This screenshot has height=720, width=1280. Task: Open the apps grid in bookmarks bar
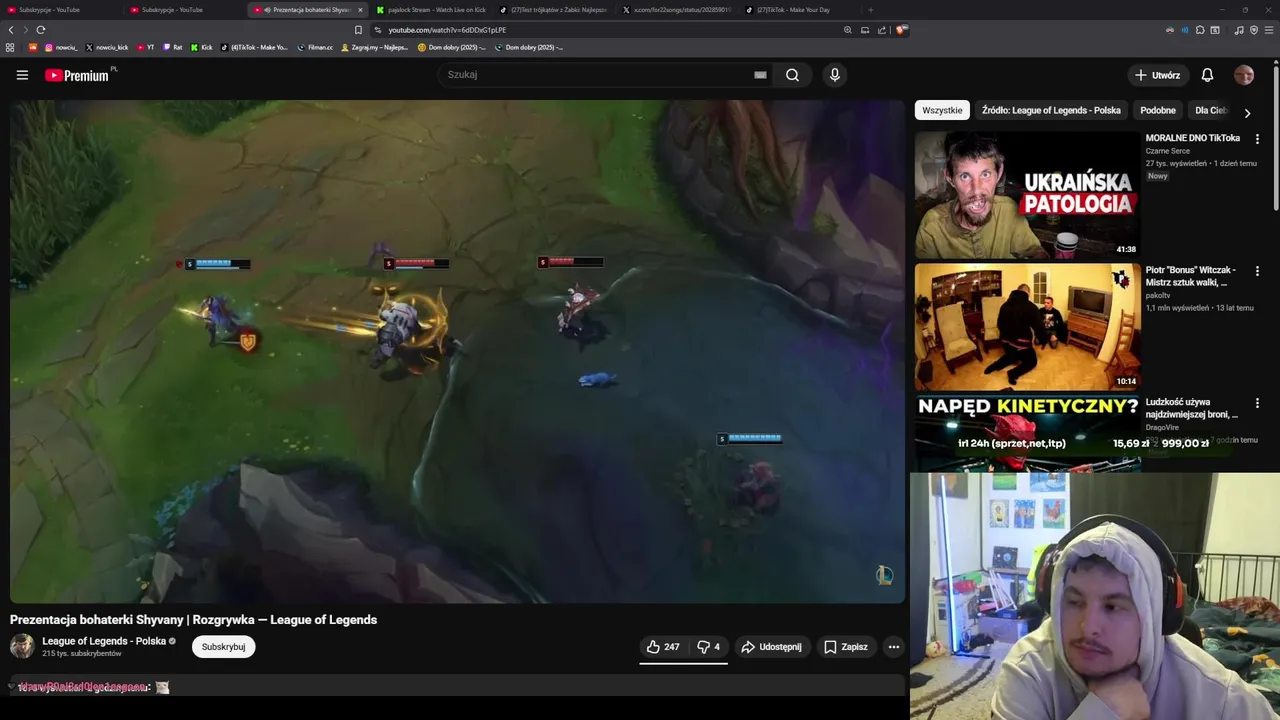(10, 47)
